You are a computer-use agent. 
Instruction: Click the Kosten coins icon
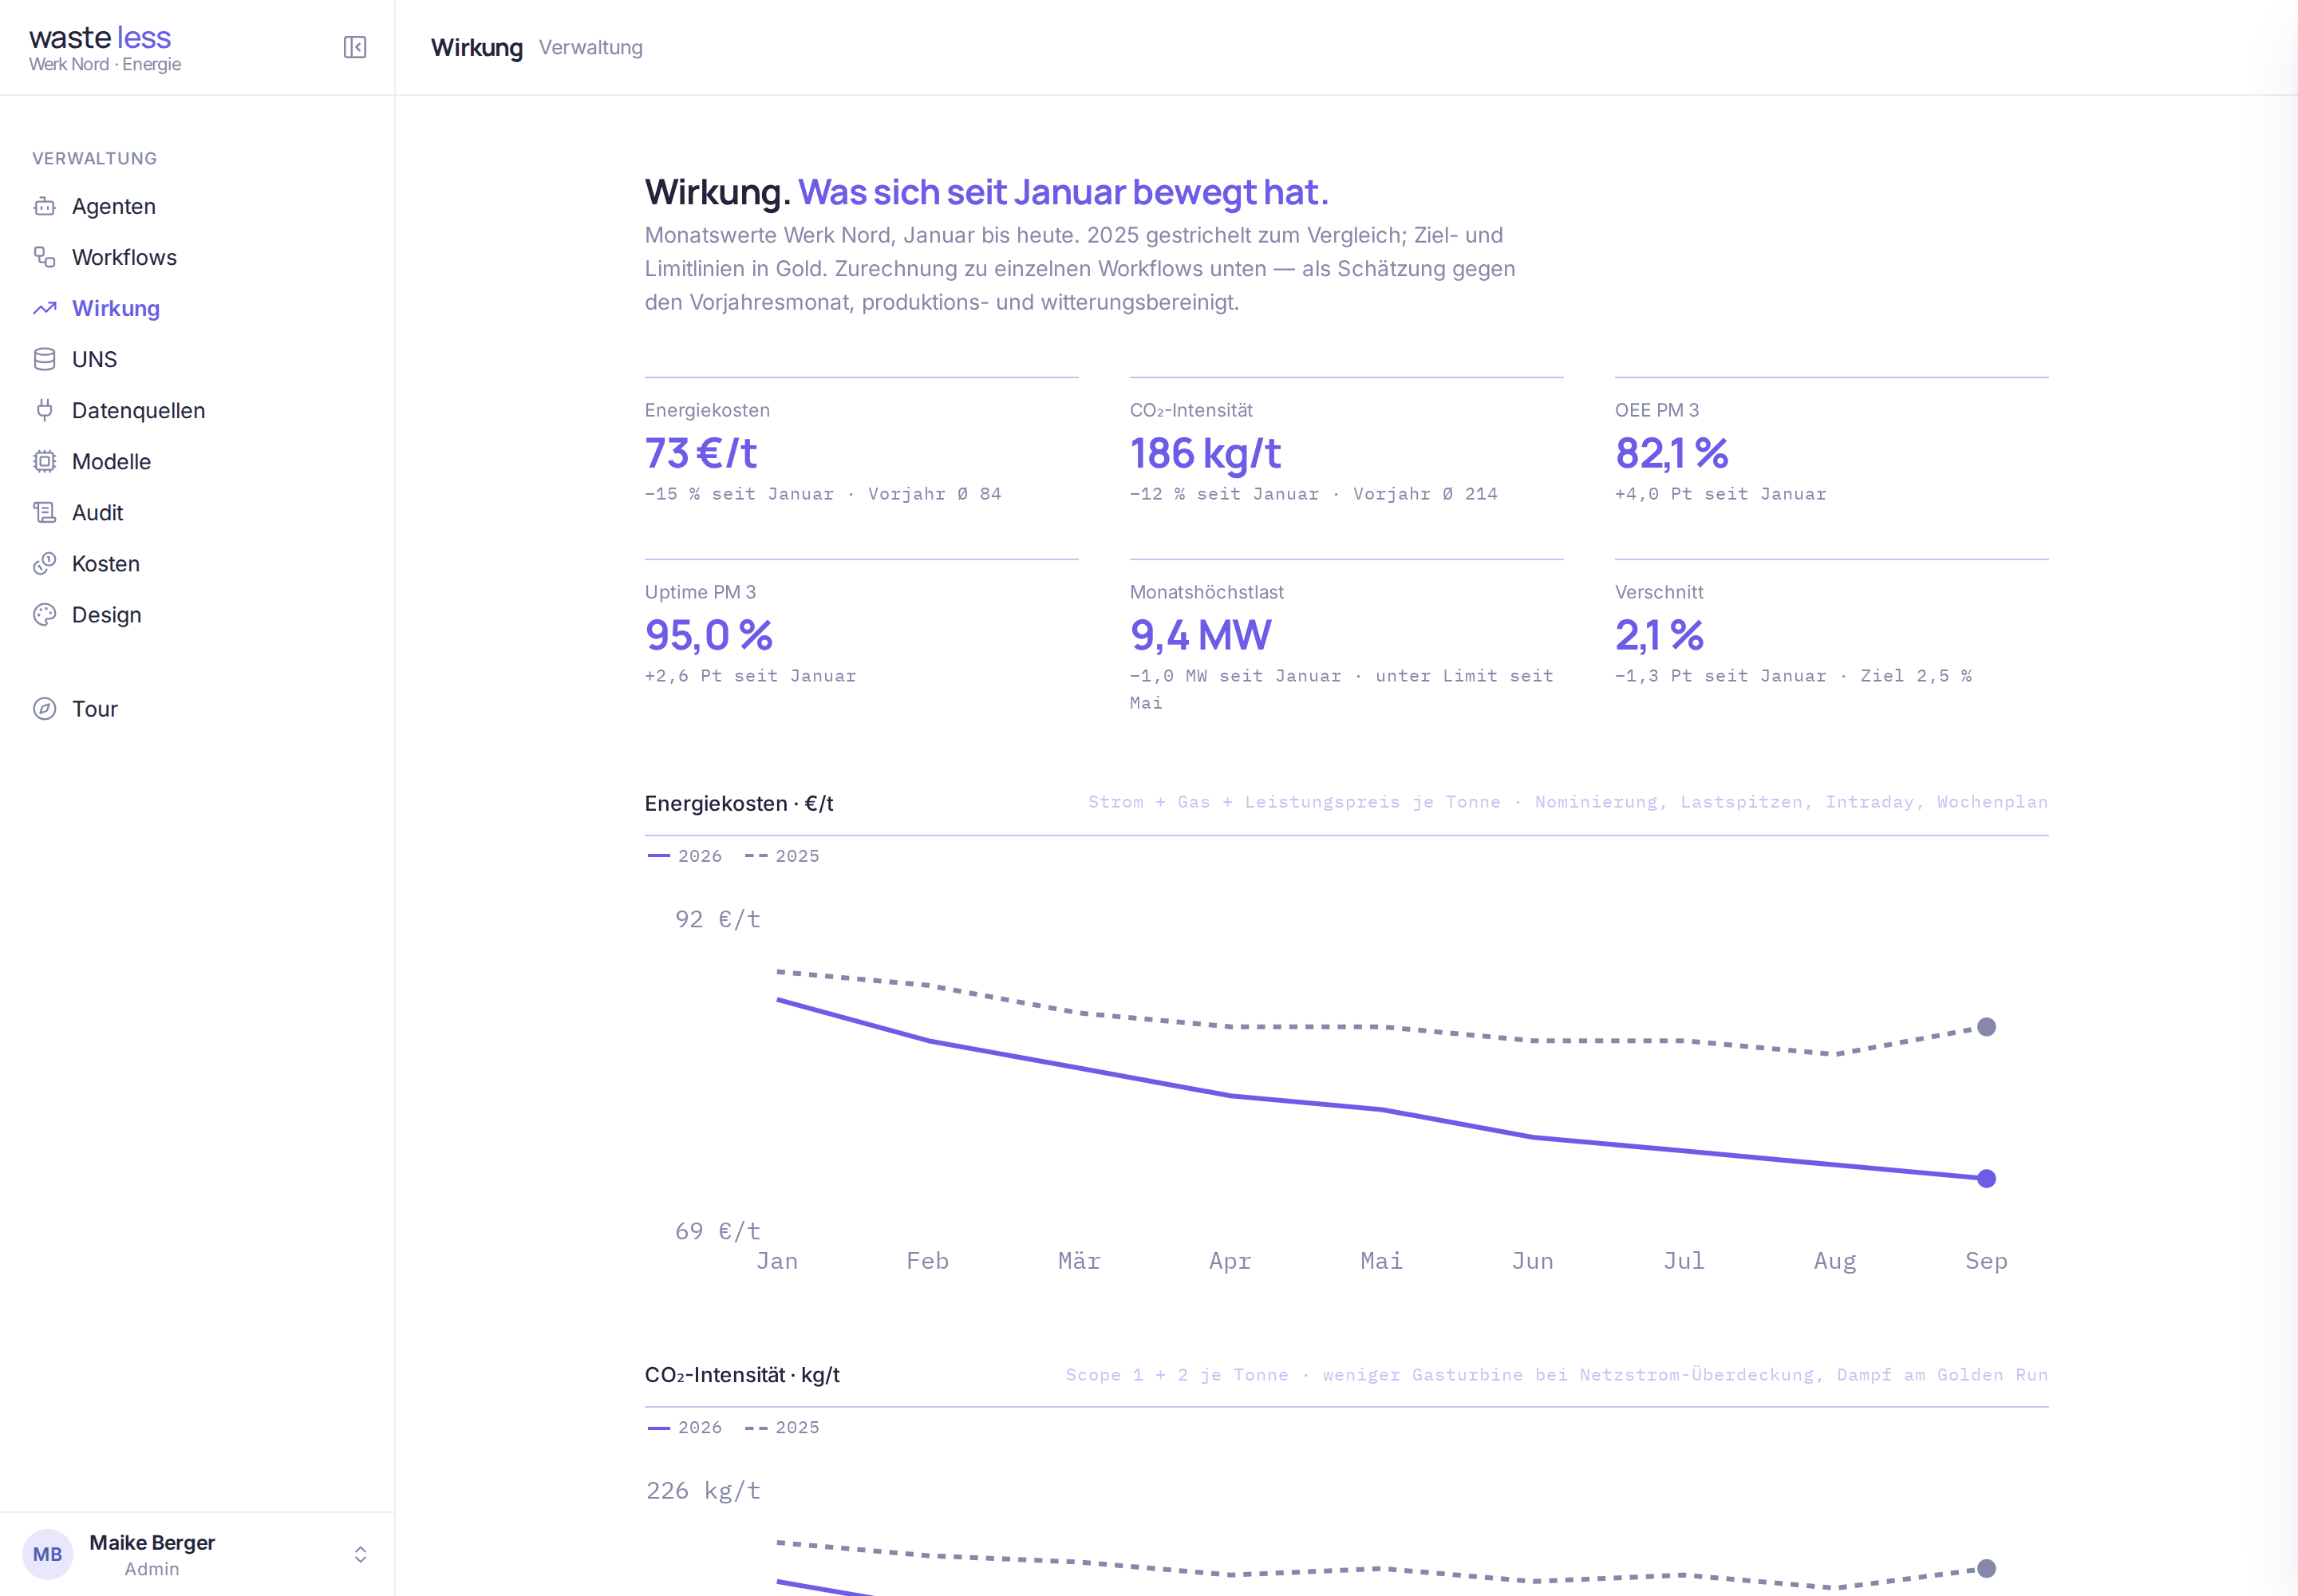click(x=45, y=563)
